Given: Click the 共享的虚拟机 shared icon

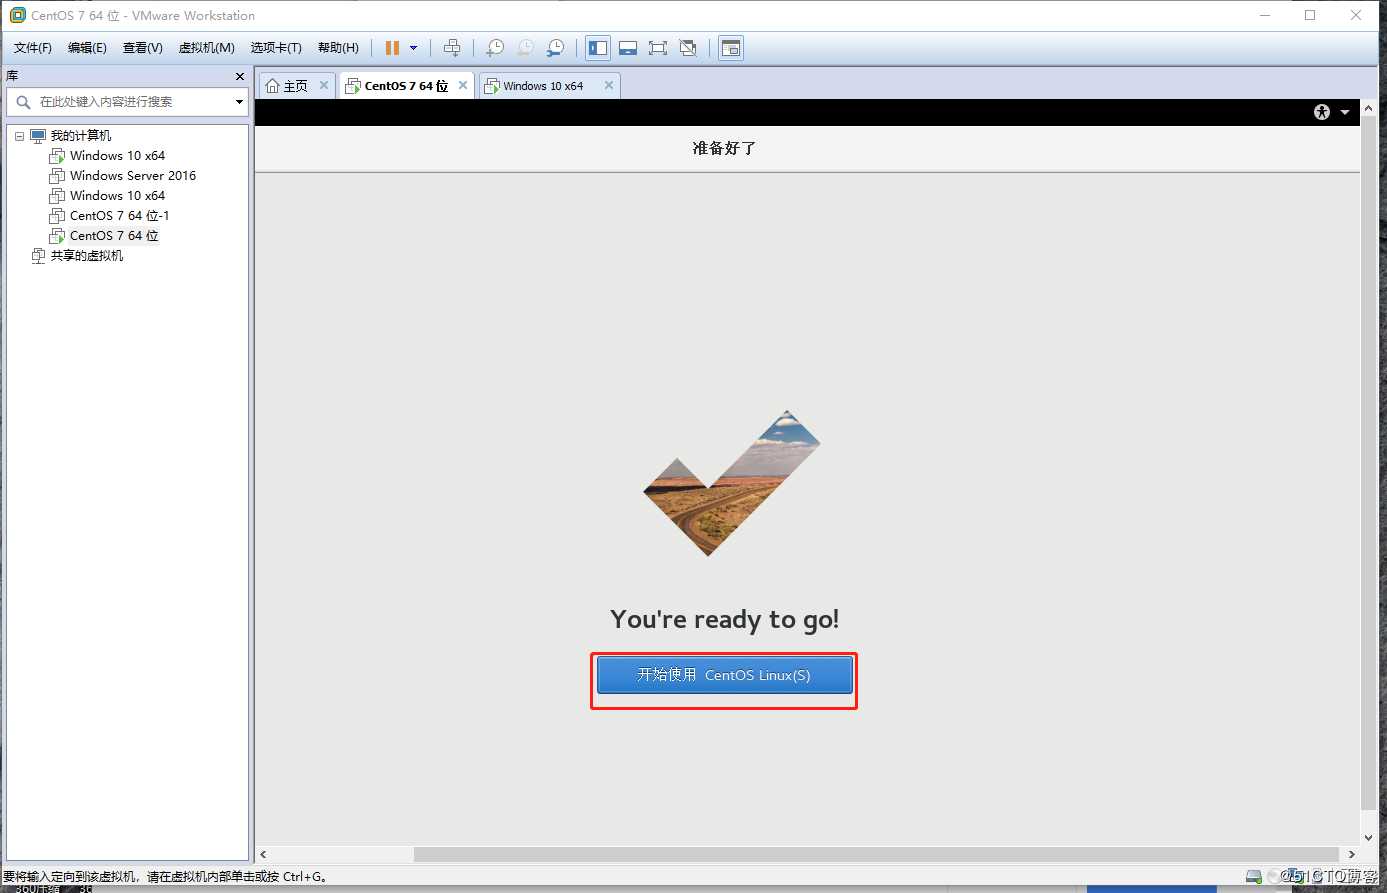Looking at the screenshot, I should [x=39, y=256].
